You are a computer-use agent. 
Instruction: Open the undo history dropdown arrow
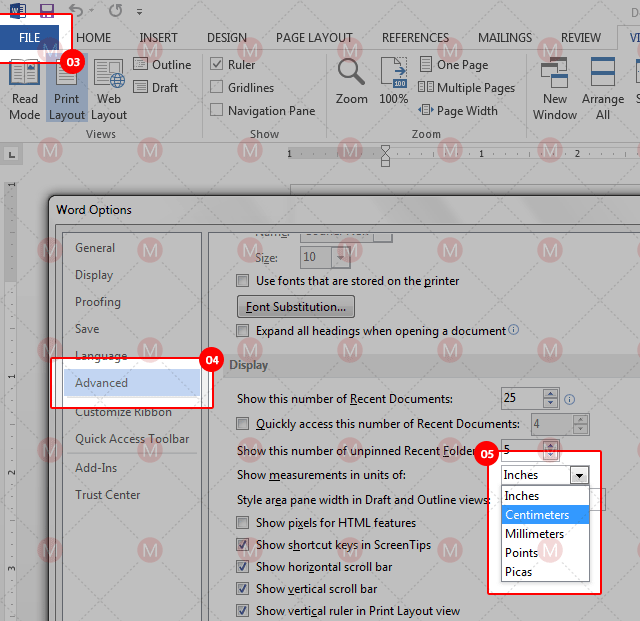[91, 11]
